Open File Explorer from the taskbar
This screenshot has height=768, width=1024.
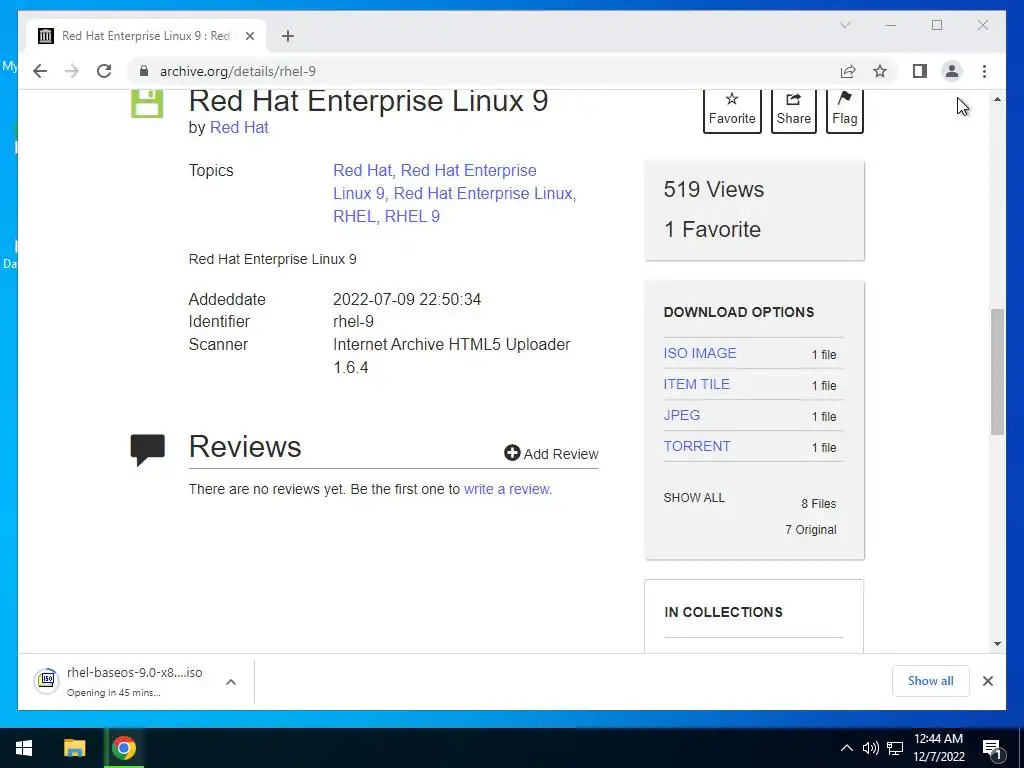(74, 748)
